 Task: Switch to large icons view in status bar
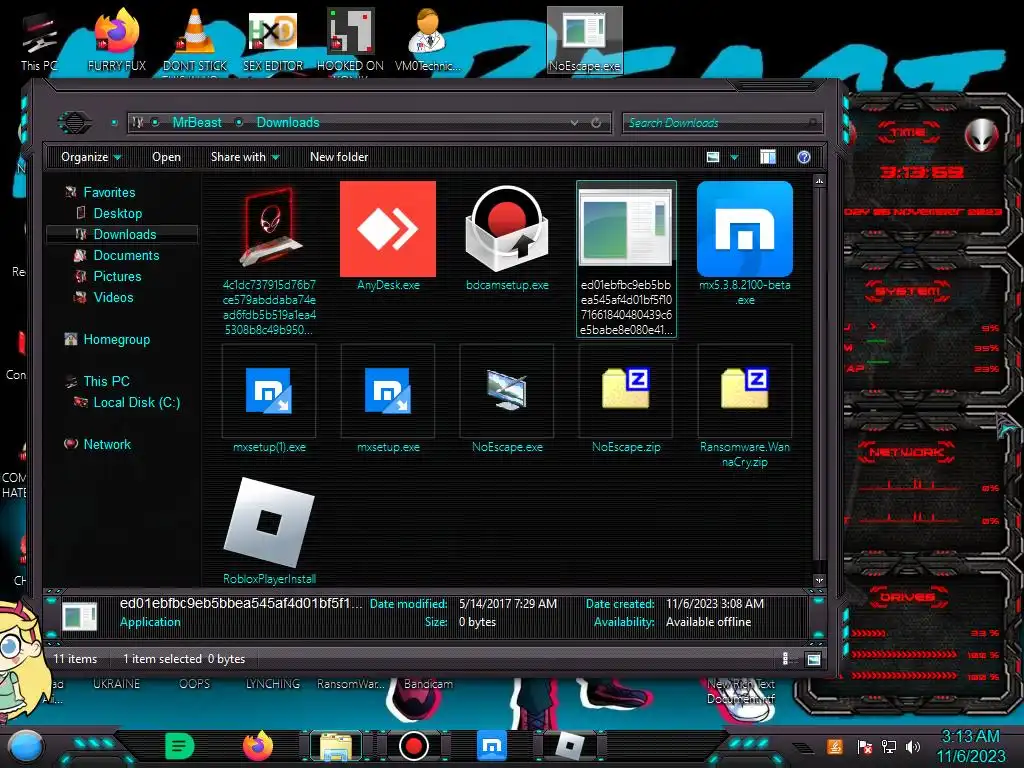point(813,659)
